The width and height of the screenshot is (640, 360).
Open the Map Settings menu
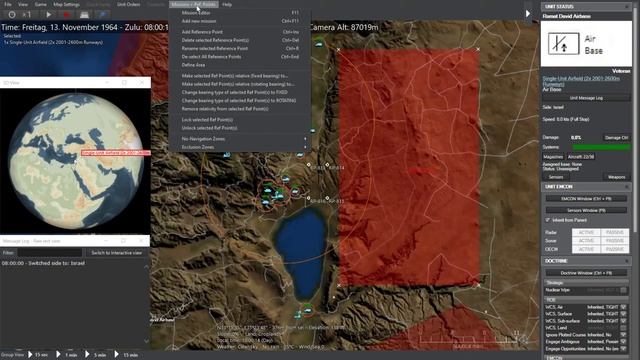[66, 4]
